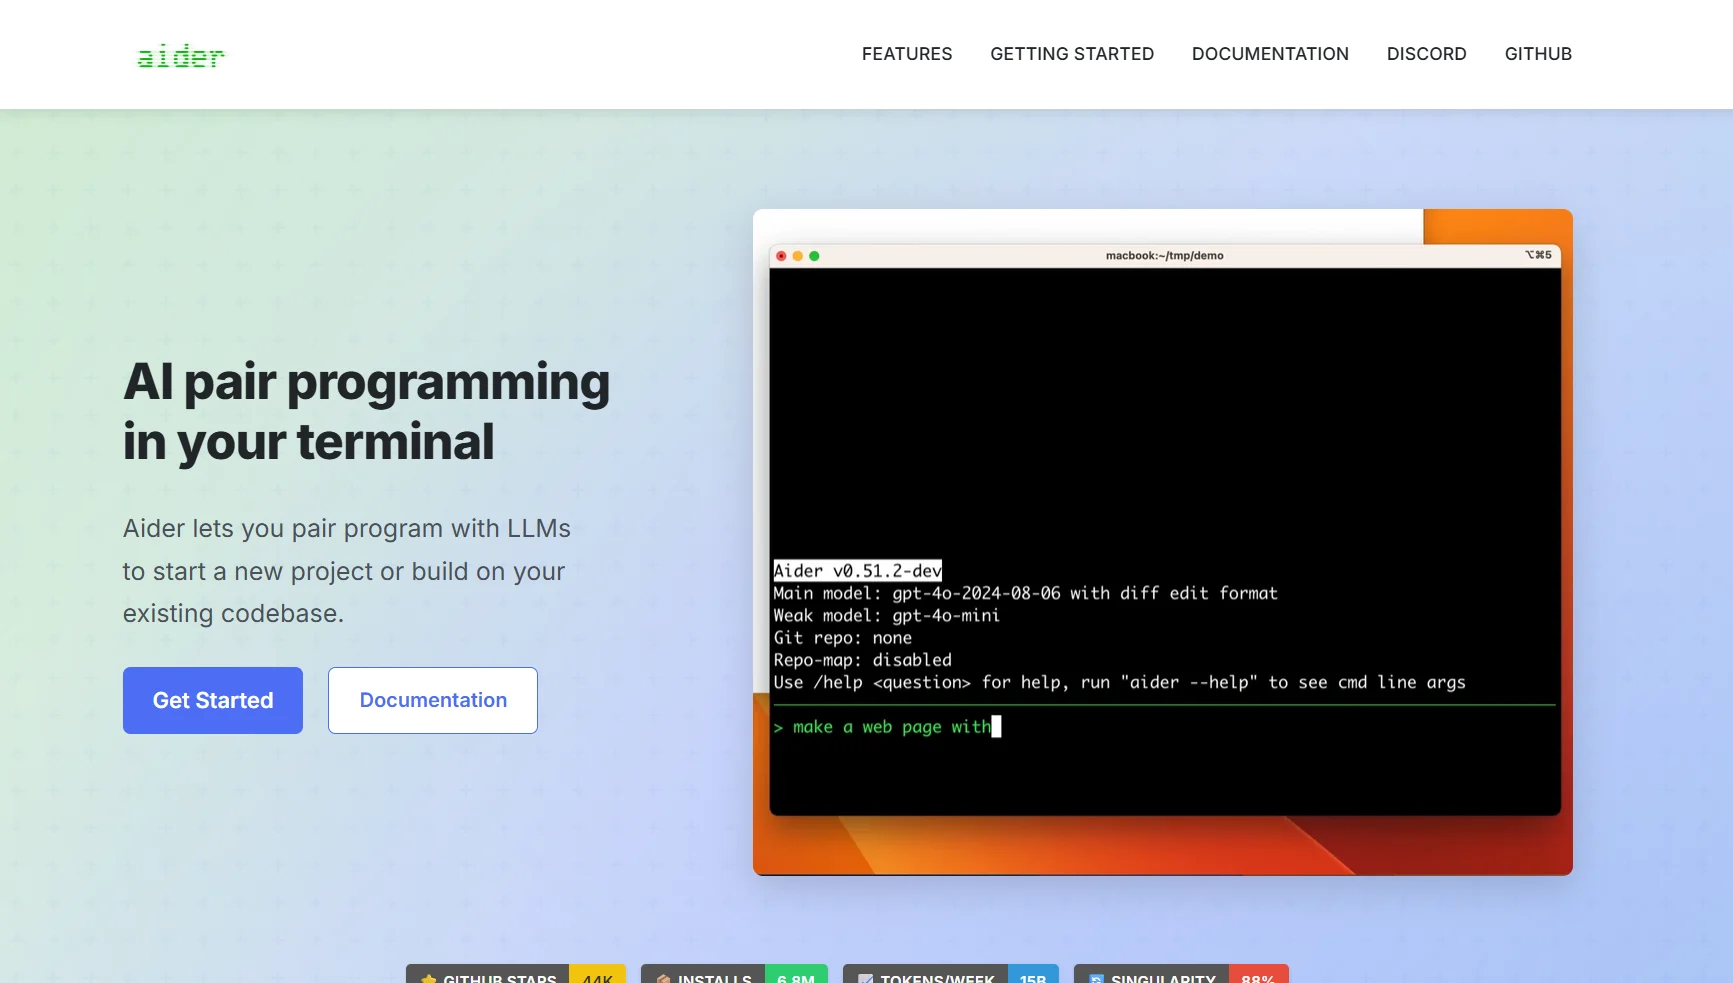Click the 'Aider lets you pair program' paragraph

click(347, 571)
